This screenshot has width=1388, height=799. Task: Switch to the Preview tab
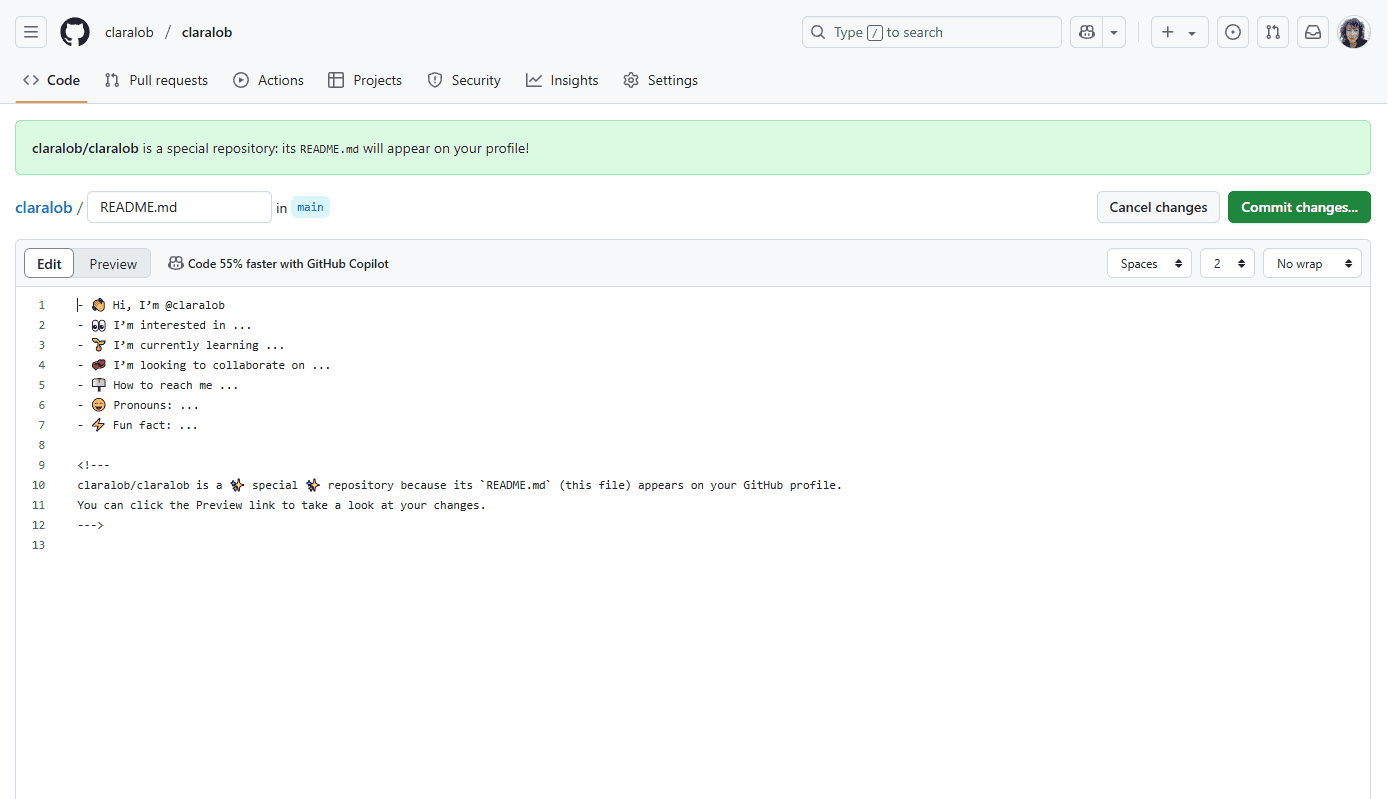111,263
